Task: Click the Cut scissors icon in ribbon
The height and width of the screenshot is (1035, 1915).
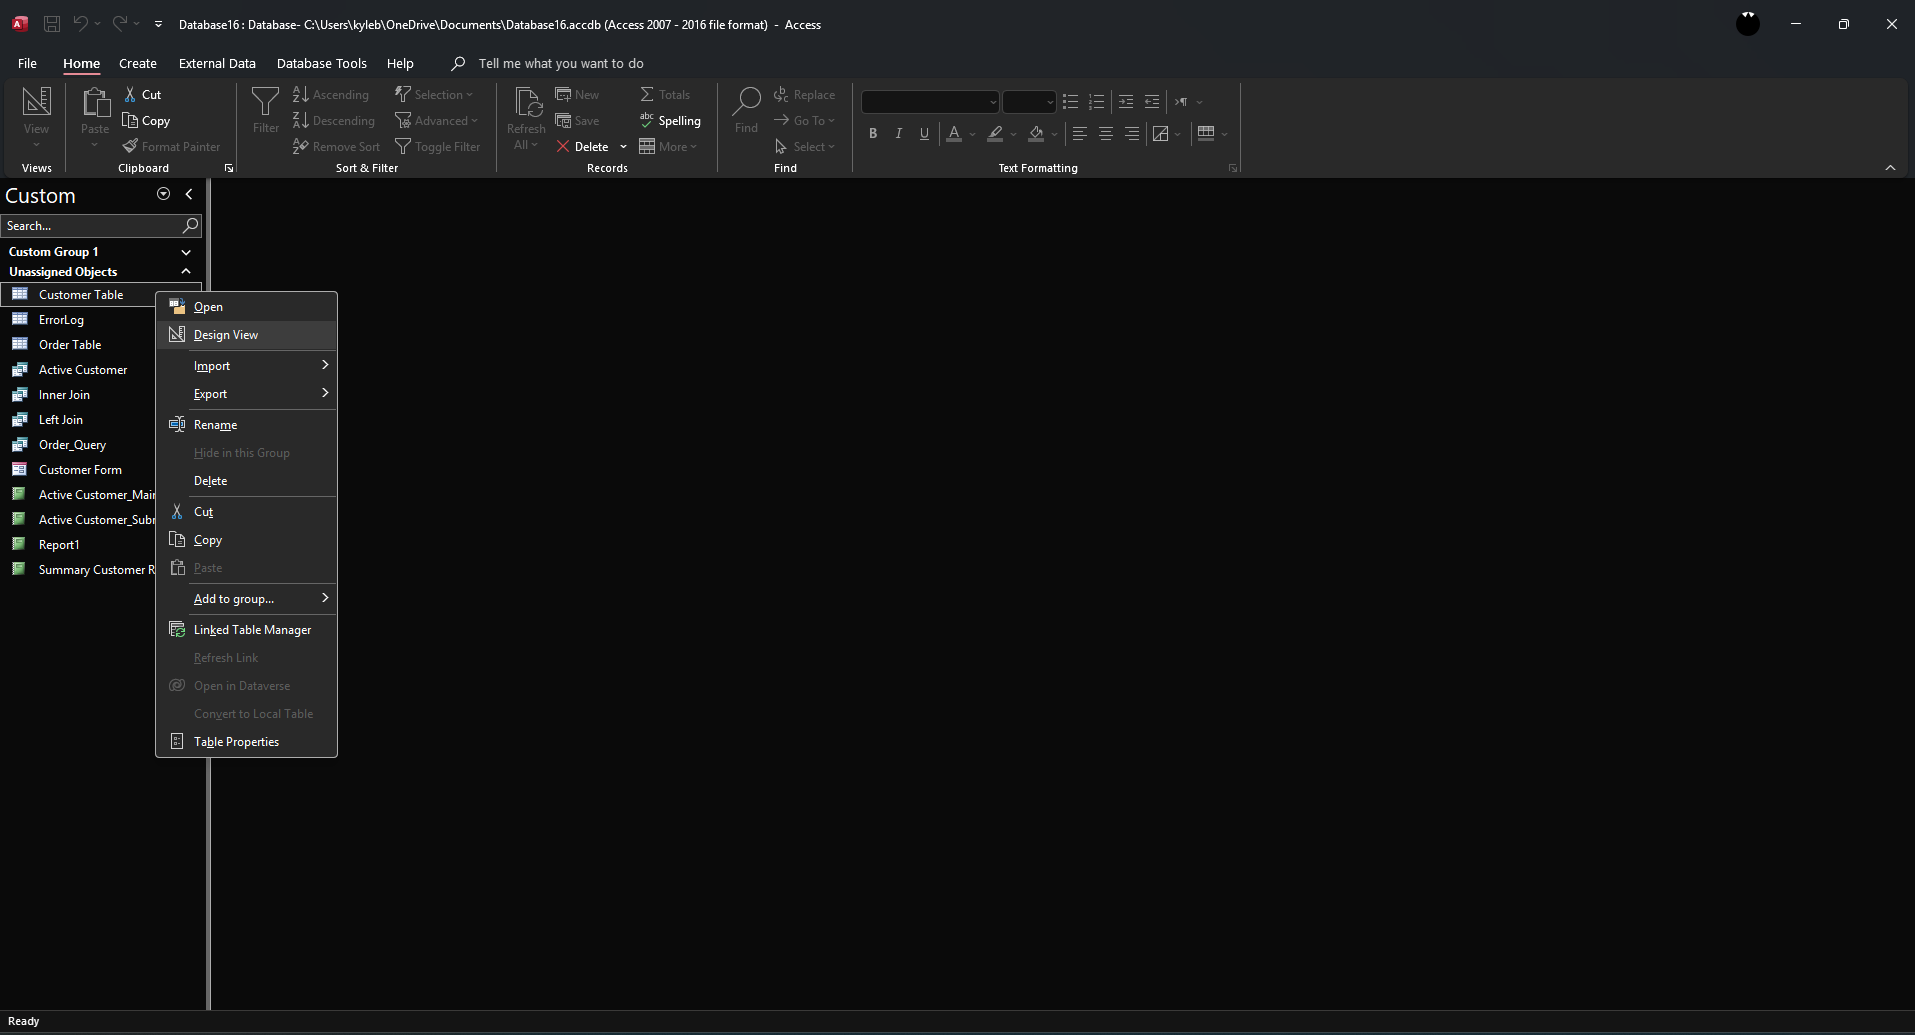Action: coord(130,94)
